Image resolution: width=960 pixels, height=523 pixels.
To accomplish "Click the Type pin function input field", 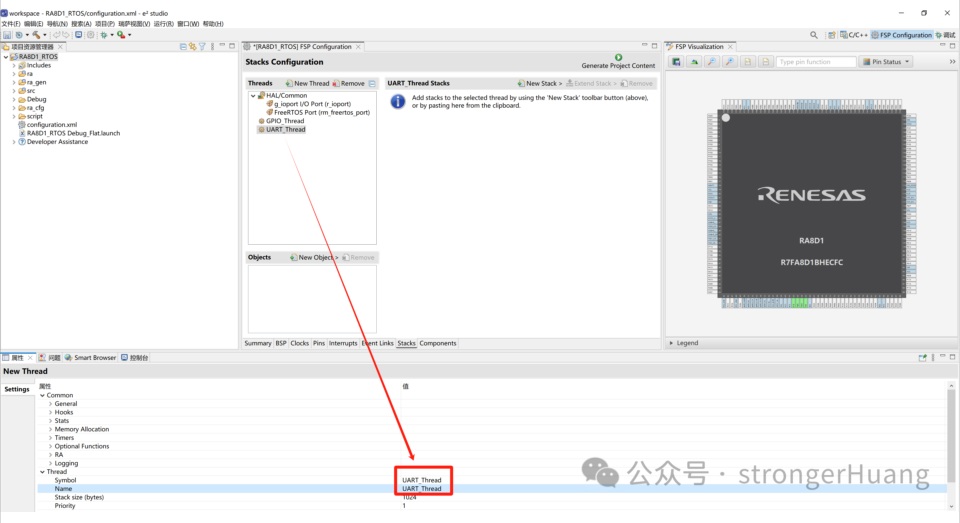I will click(816, 62).
